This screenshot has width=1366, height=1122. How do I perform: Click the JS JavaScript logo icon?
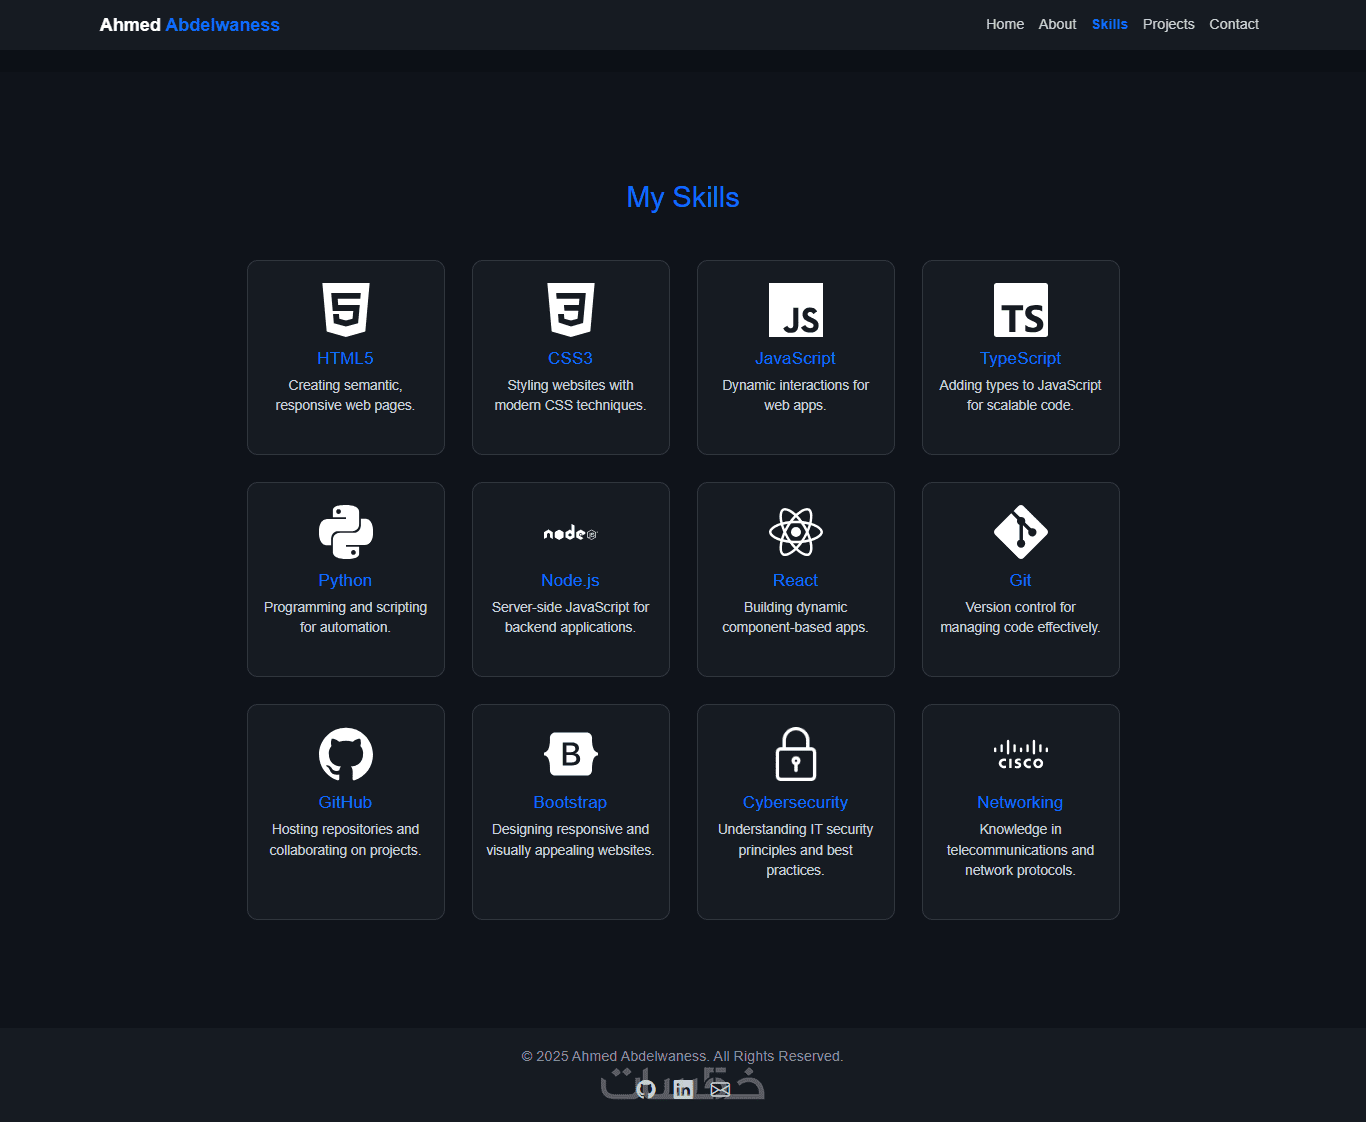coord(796,310)
